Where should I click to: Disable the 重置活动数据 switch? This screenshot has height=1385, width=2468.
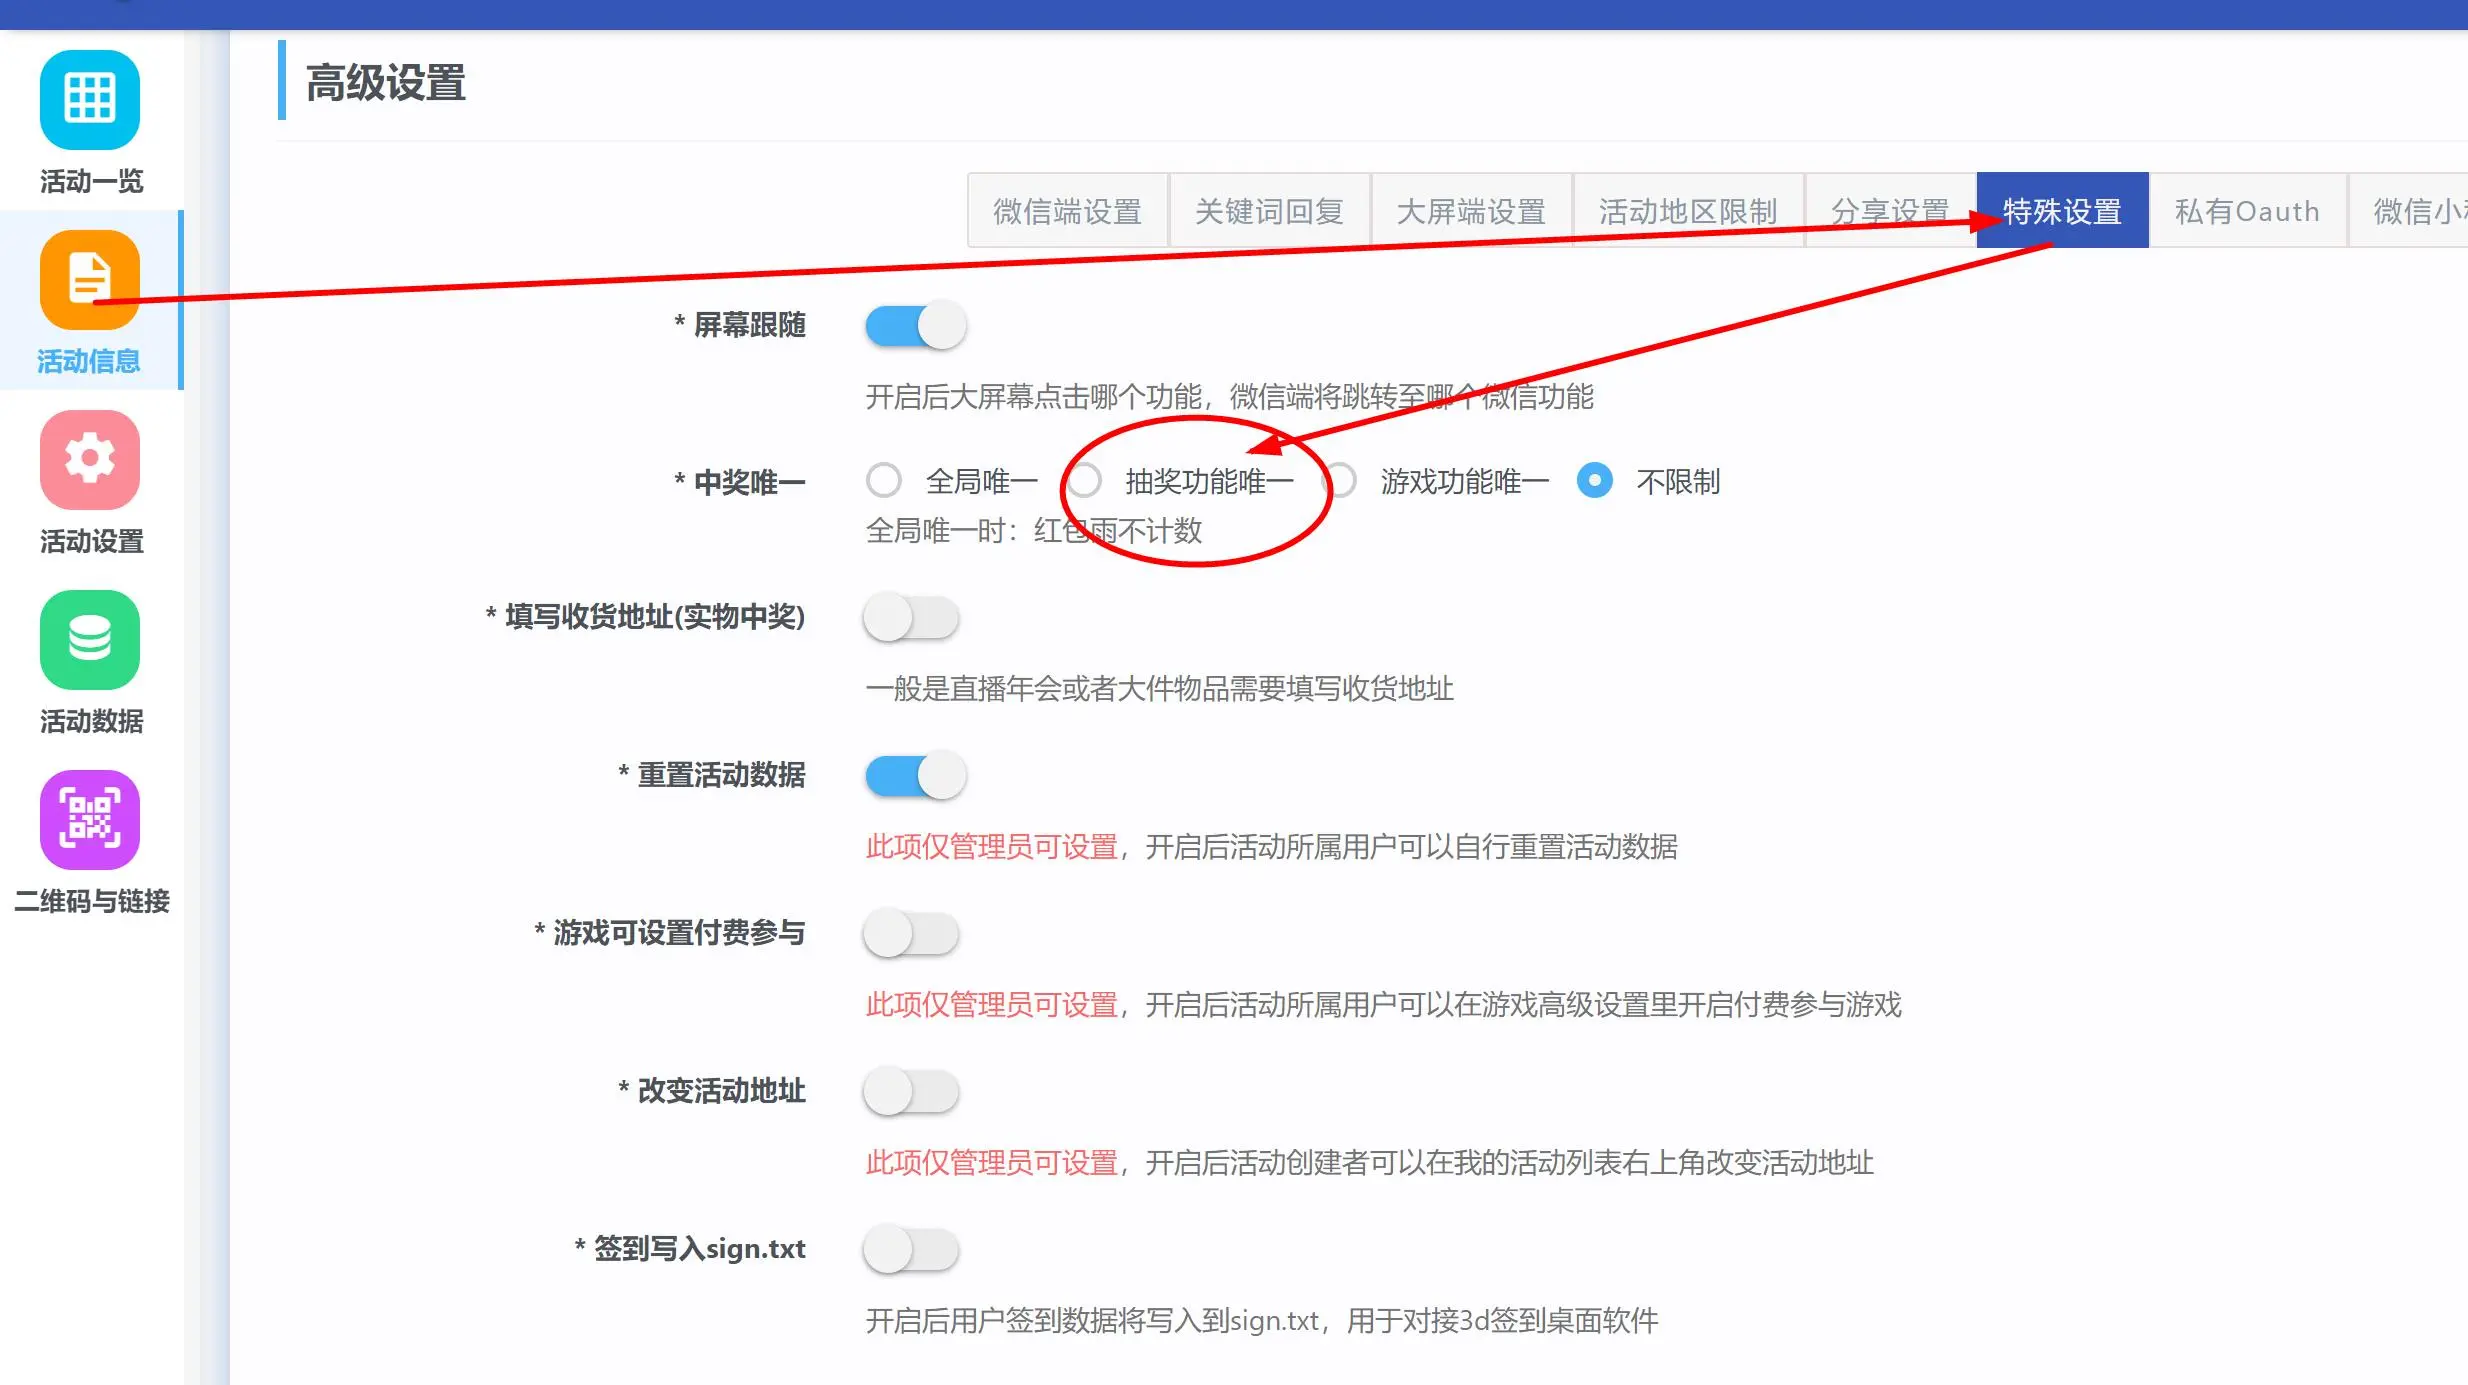click(915, 776)
